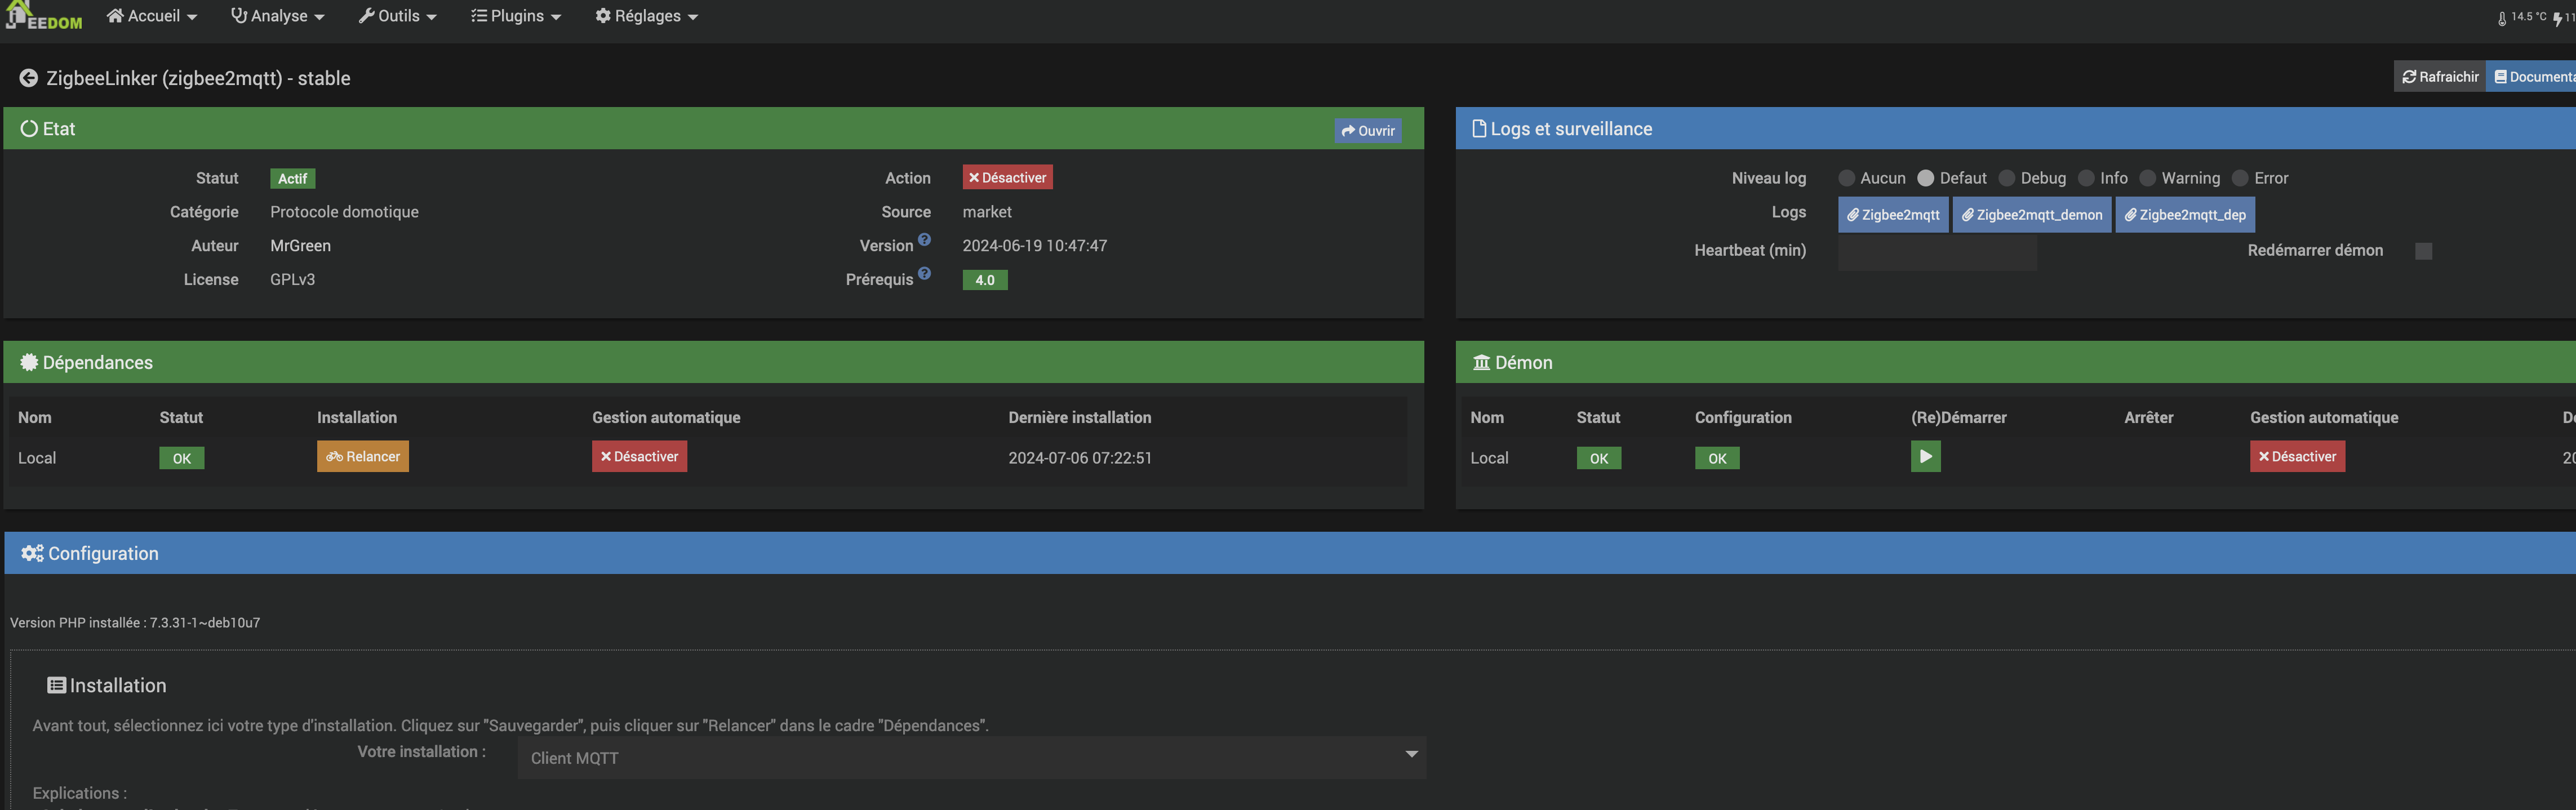This screenshot has width=2576, height=810.
Task: Tick the Redémarrer démon checkbox
Action: (x=2423, y=251)
